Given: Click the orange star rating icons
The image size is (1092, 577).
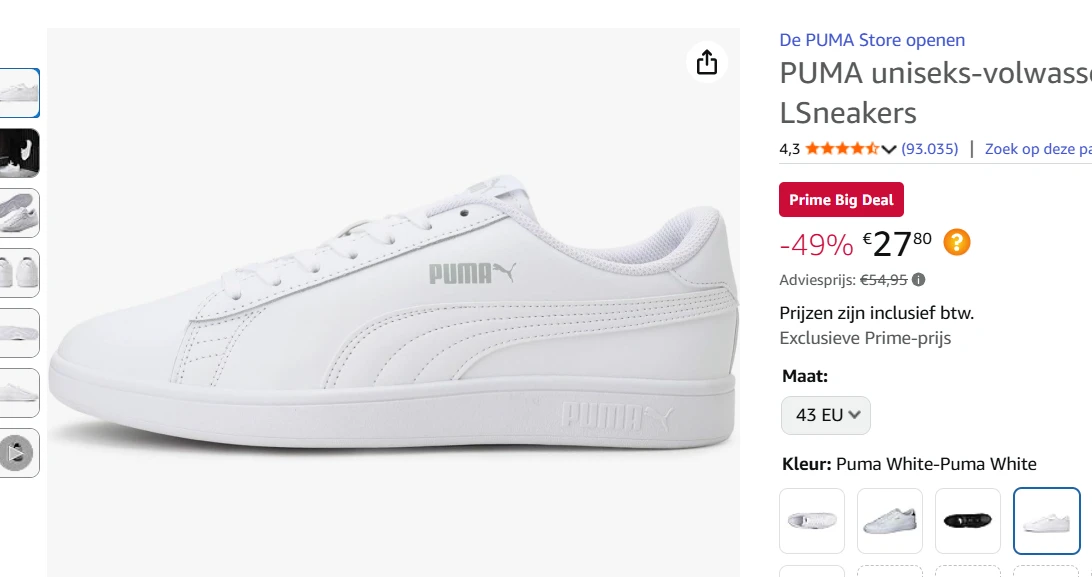Looking at the screenshot, I should point(840,148).
